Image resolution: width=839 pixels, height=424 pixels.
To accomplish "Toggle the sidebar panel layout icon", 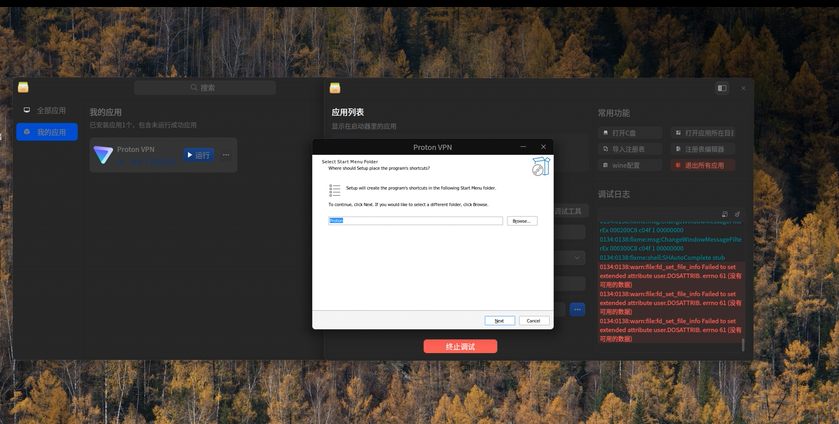I will pos(722,88).
